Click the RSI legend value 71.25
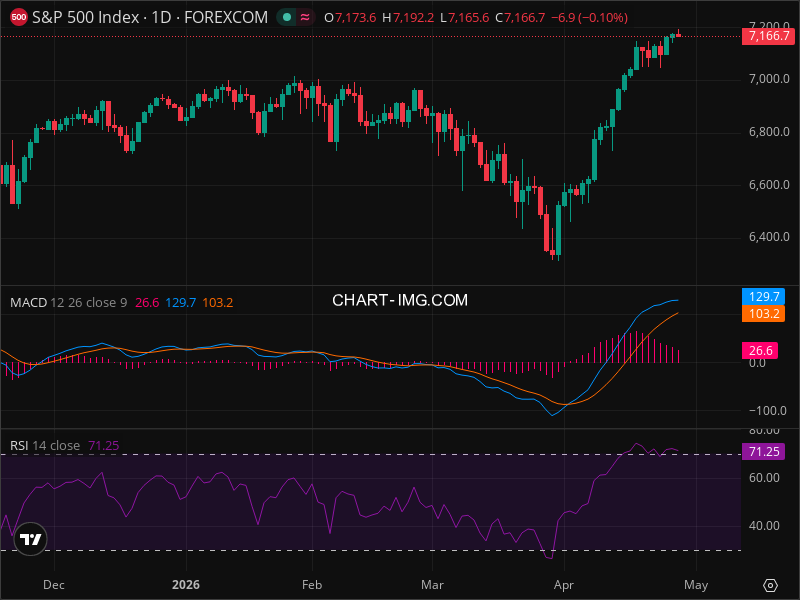800x600 pixels. point(104,445)
